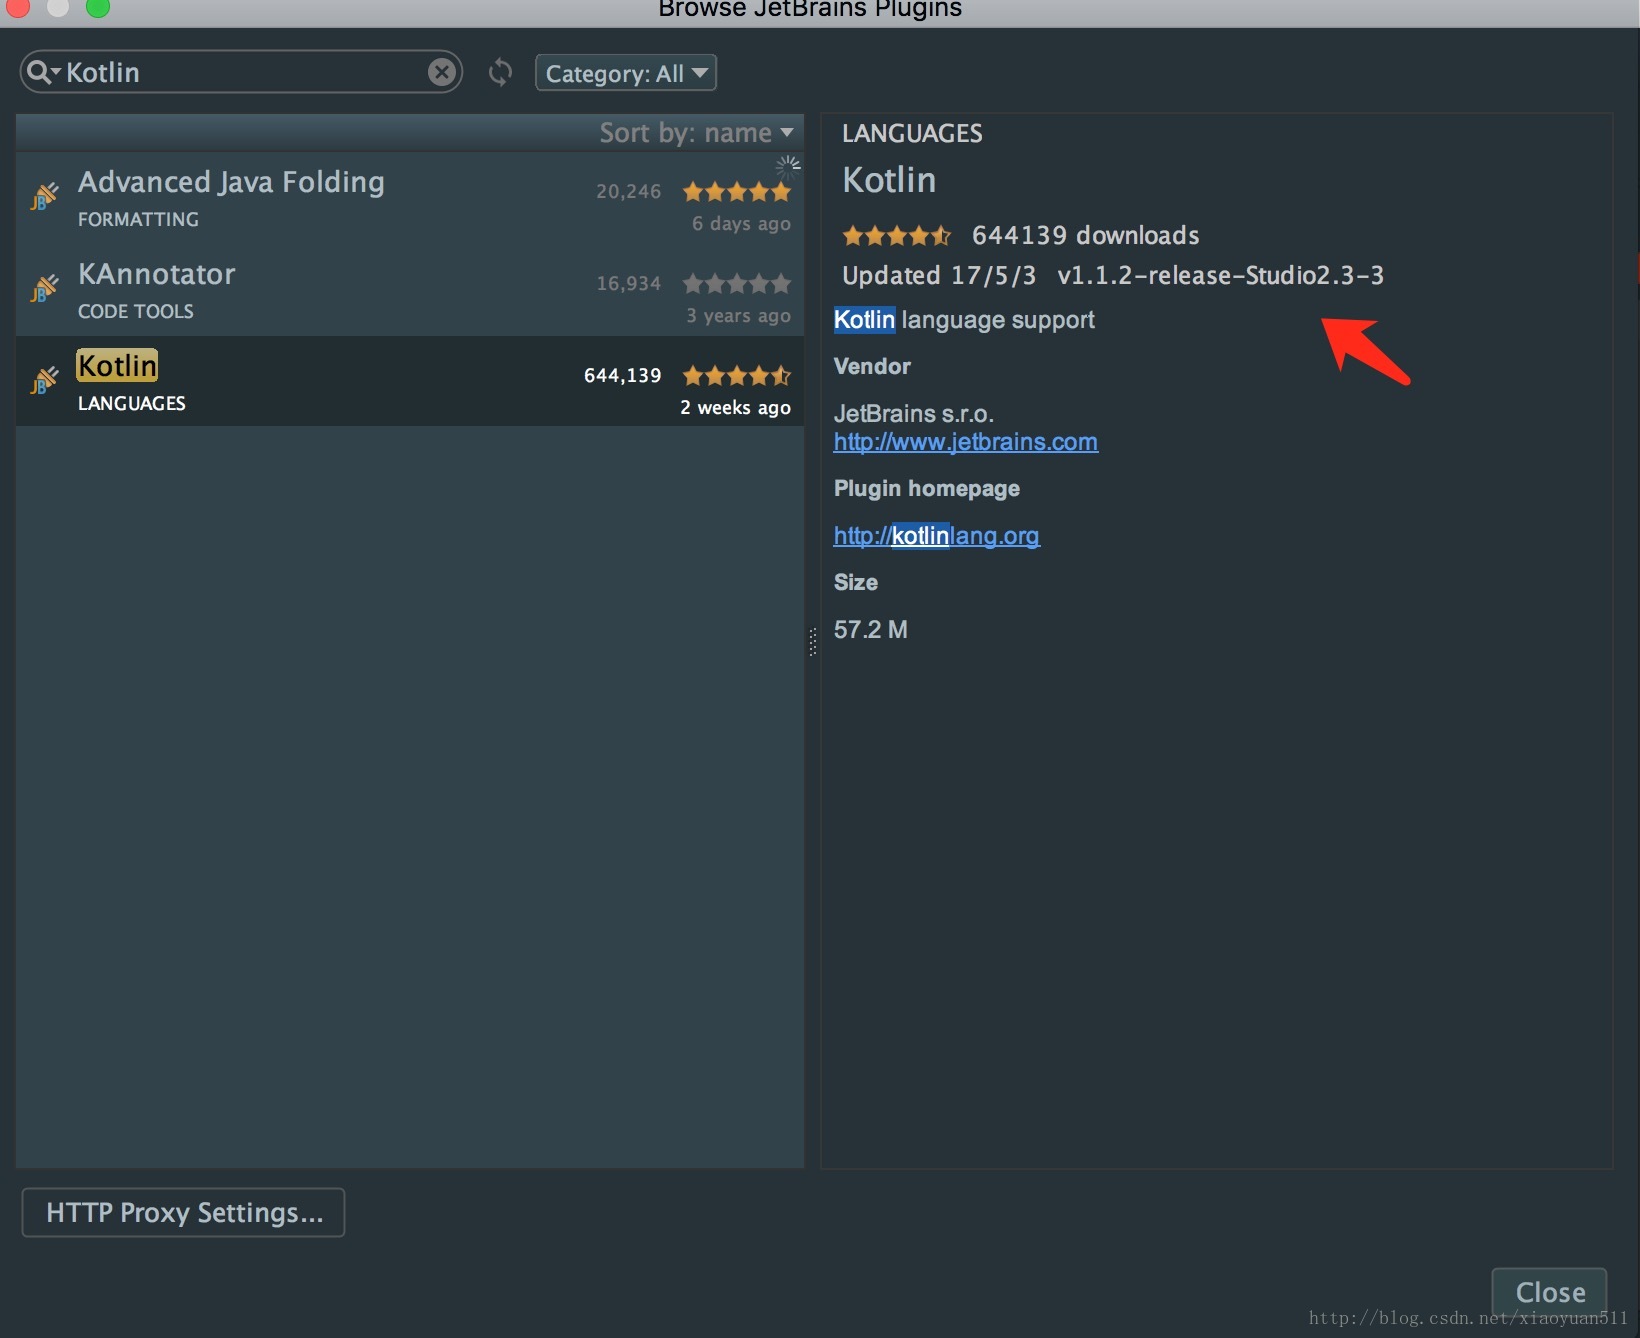Screen dimensions: 1640x1338
Task: Click the '57.2 M' size value
Action: coord(871,630)
